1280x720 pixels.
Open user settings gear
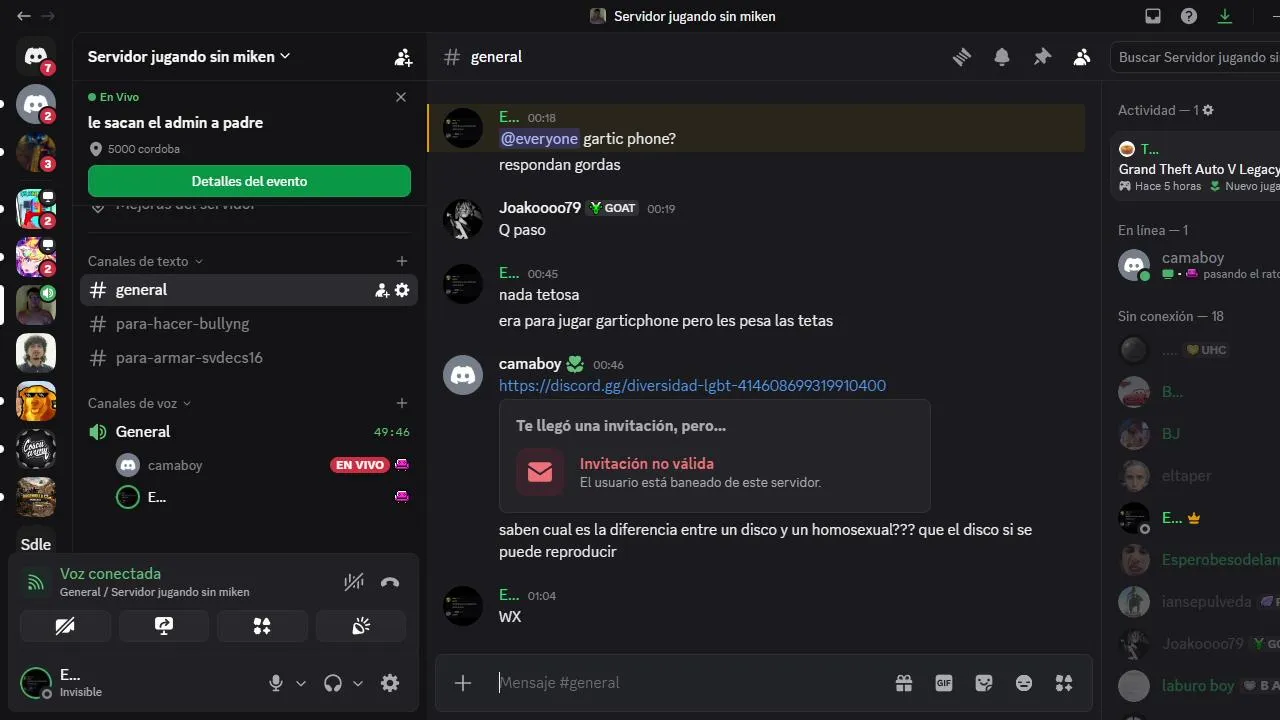pyautogui.click(x=390, y=683)
